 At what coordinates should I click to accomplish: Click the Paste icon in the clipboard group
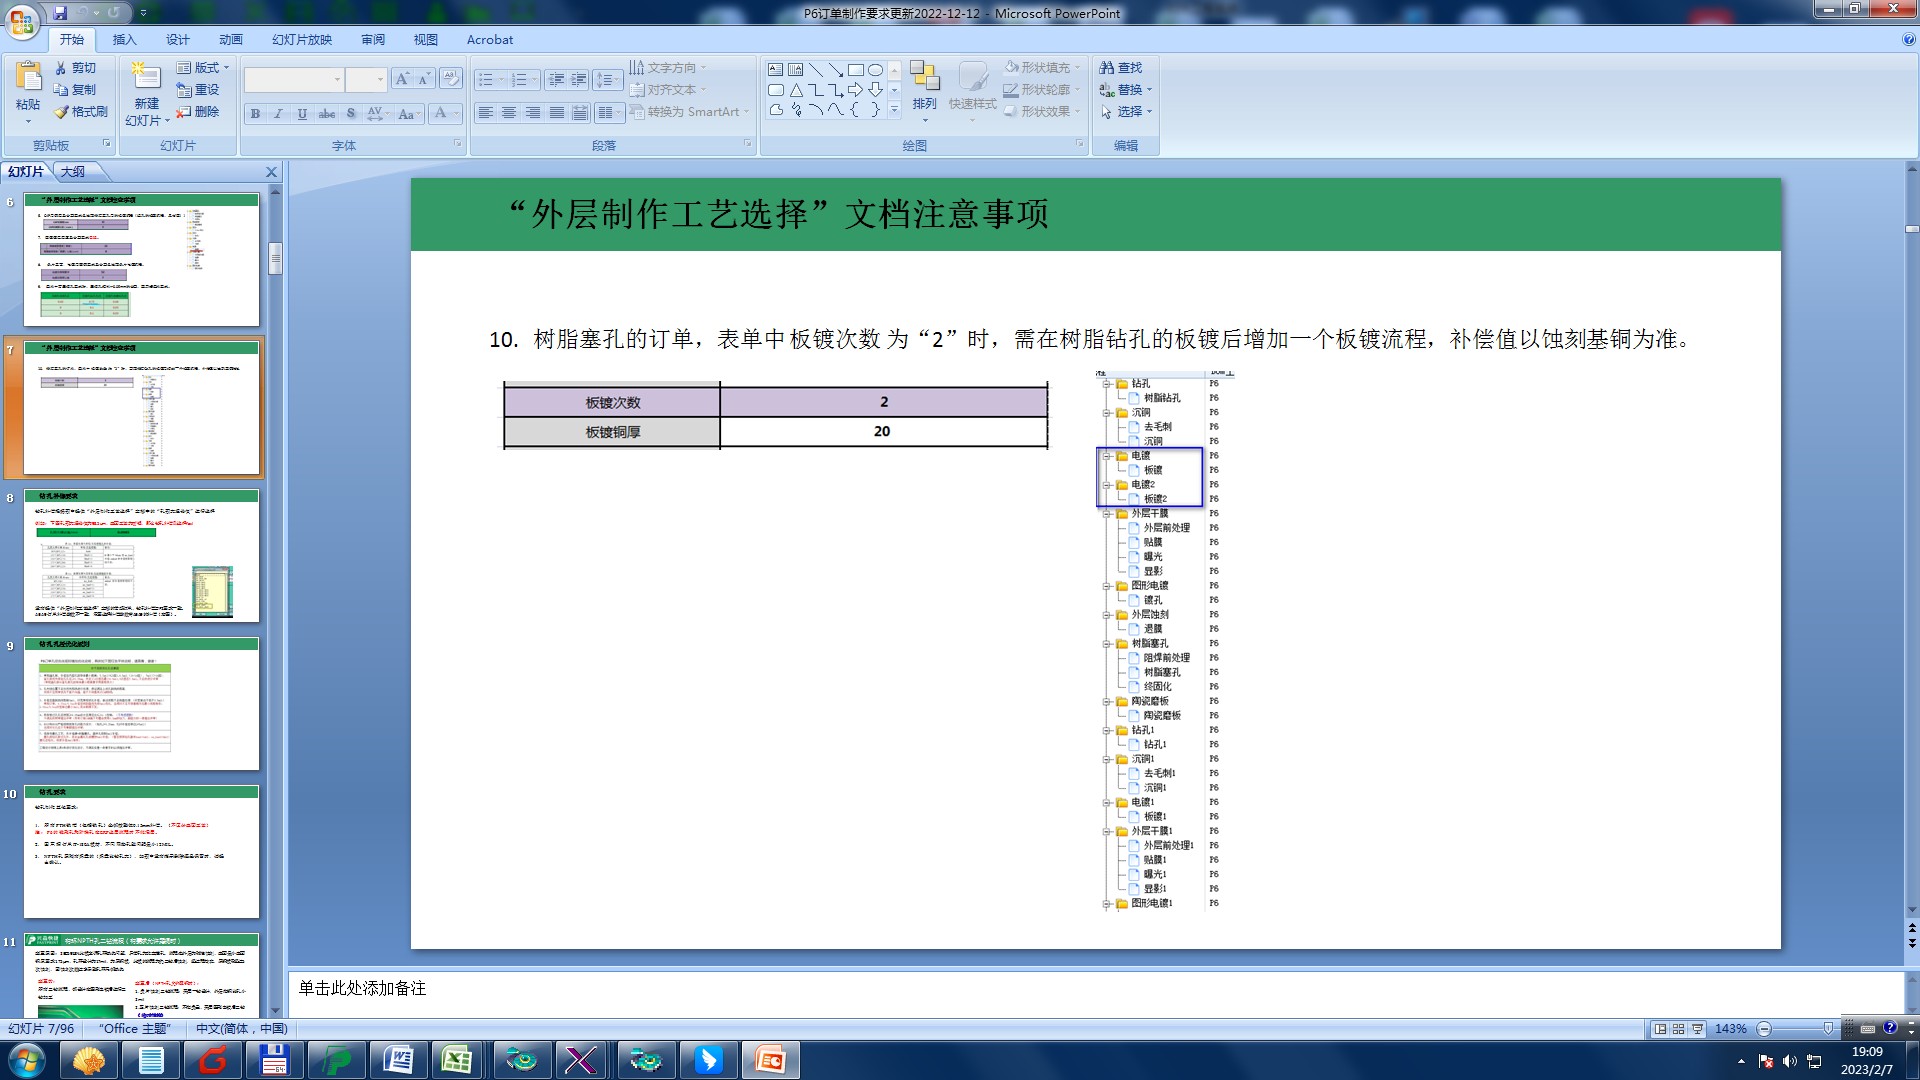(28, 77)
